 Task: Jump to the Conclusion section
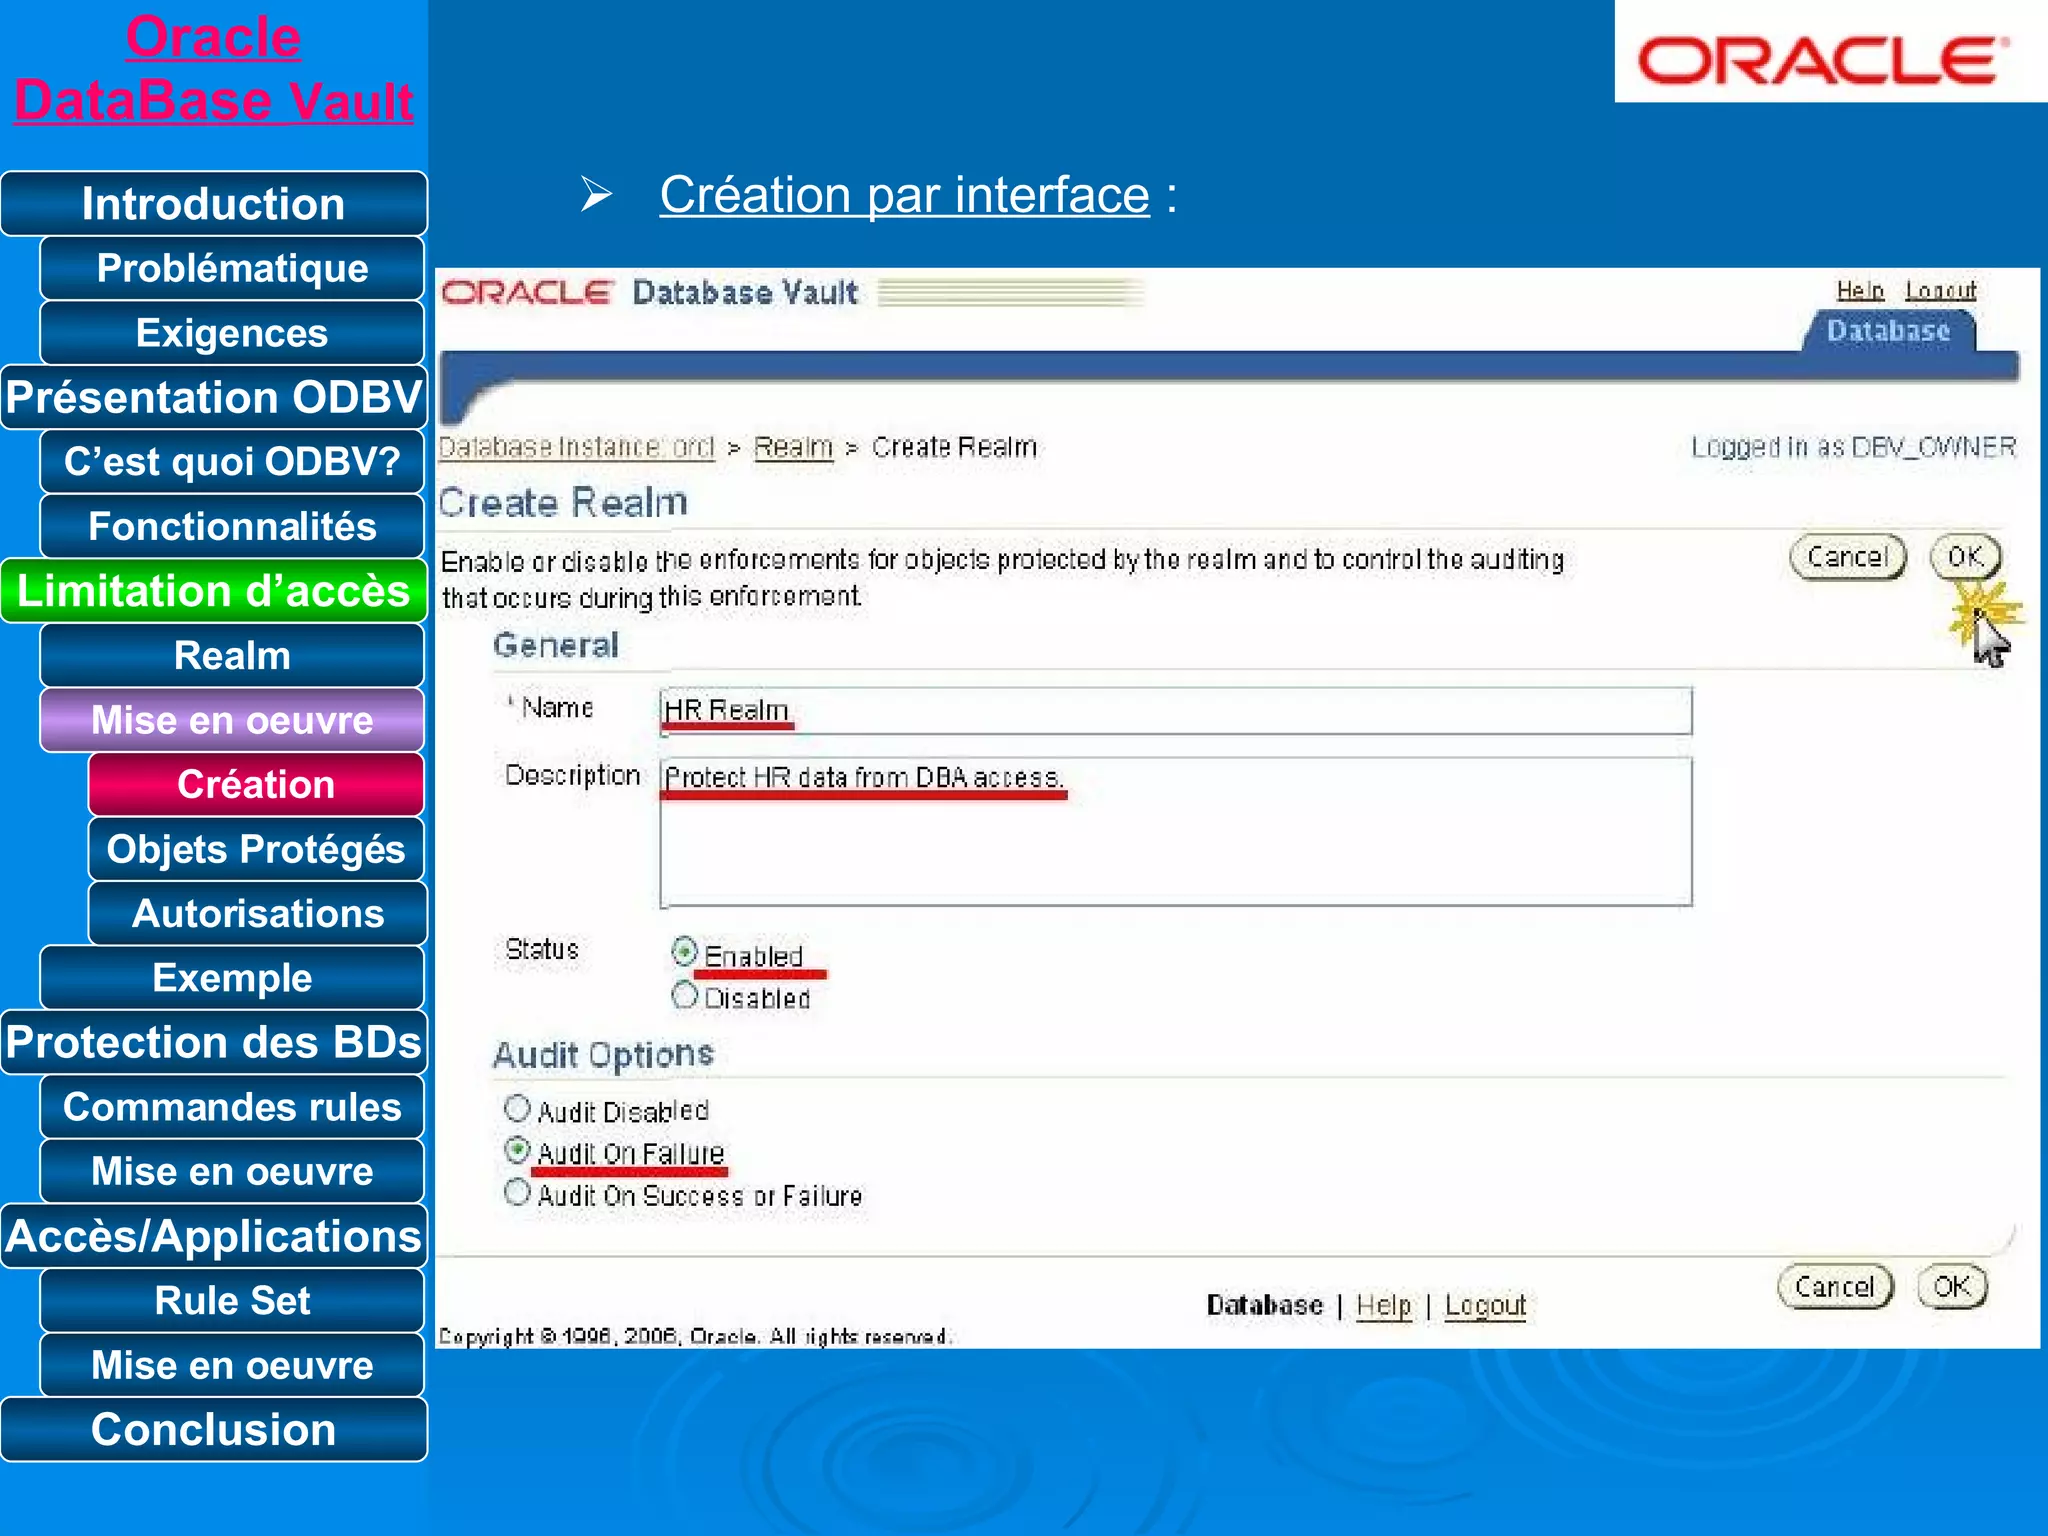point(213,1429)
